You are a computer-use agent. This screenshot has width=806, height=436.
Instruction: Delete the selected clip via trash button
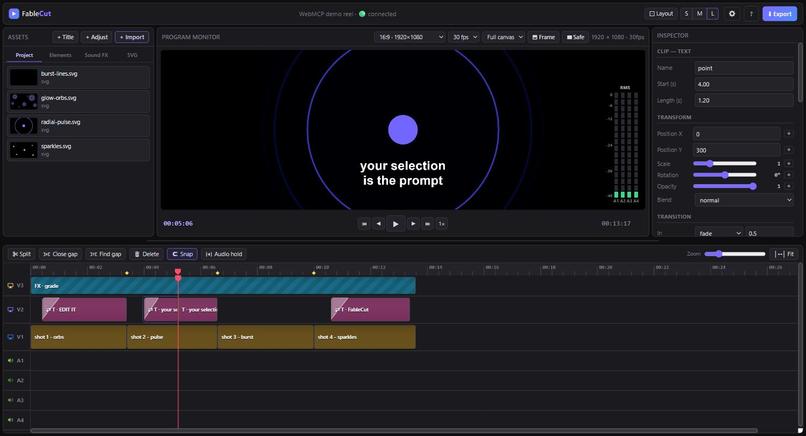(x=146, y=254)
